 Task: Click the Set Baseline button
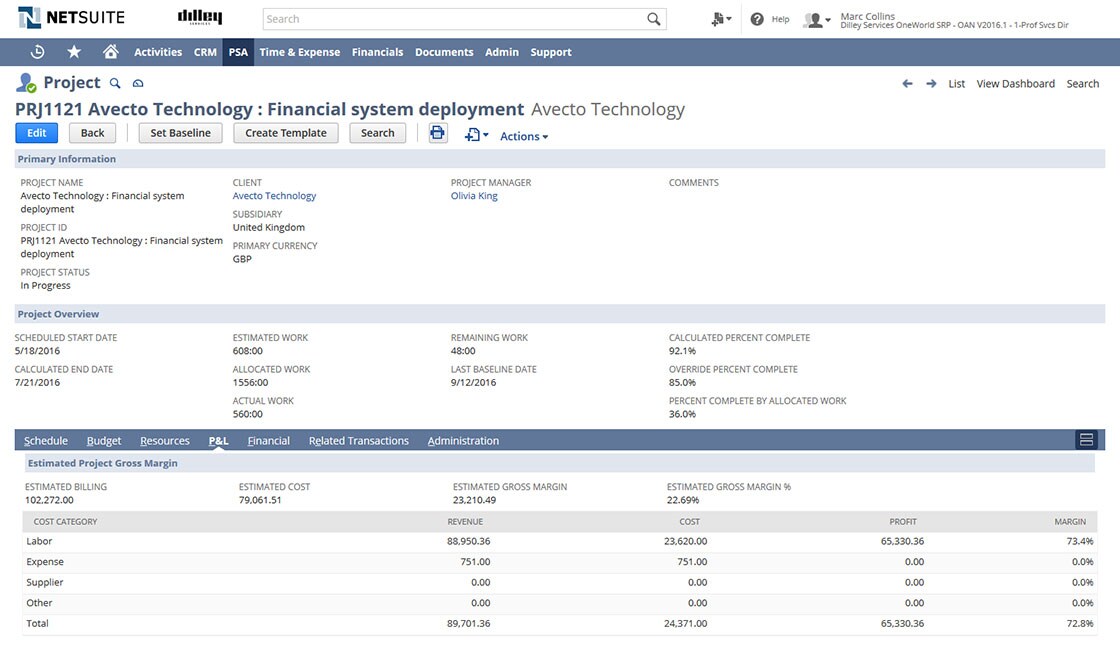(x=180, y=133)
